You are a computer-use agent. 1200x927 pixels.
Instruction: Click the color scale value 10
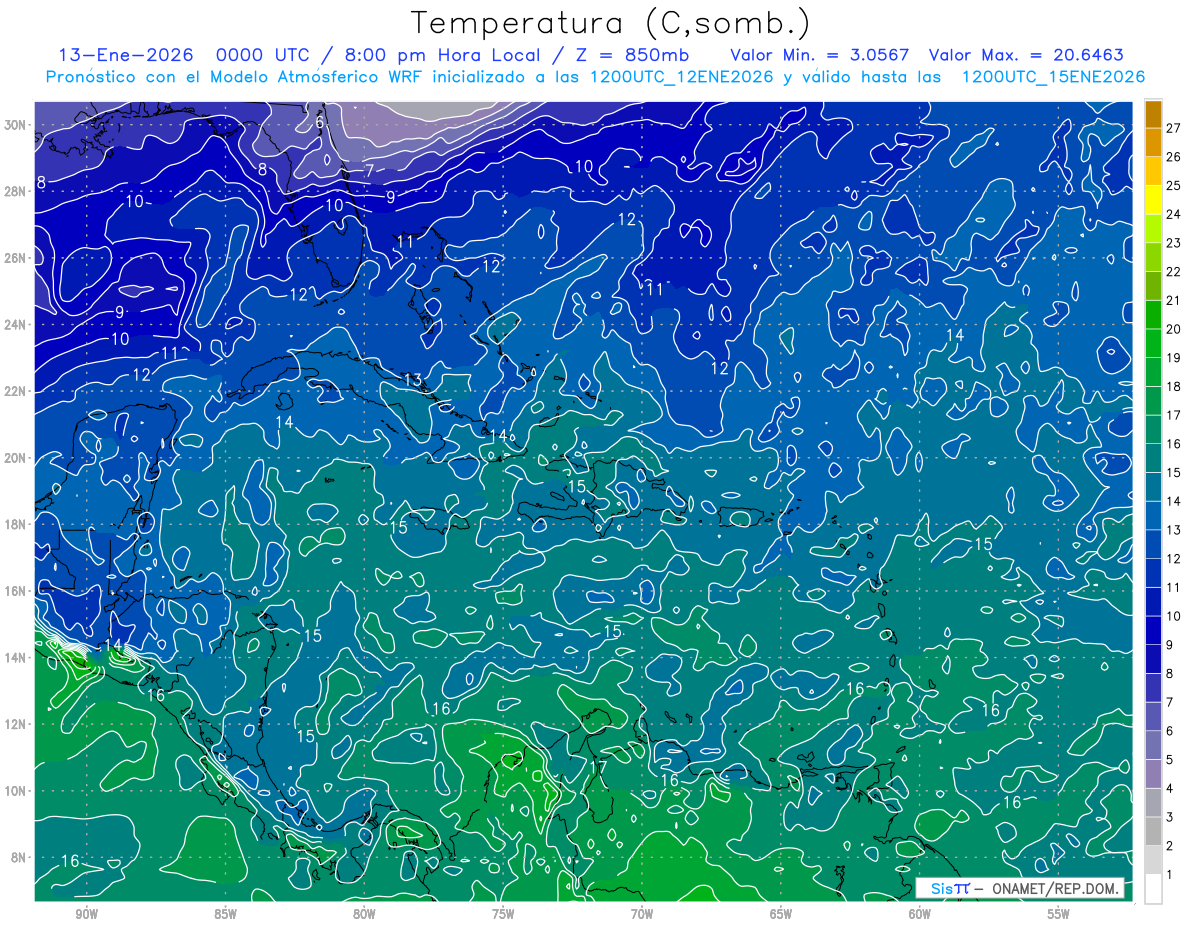coord(1175,616)
